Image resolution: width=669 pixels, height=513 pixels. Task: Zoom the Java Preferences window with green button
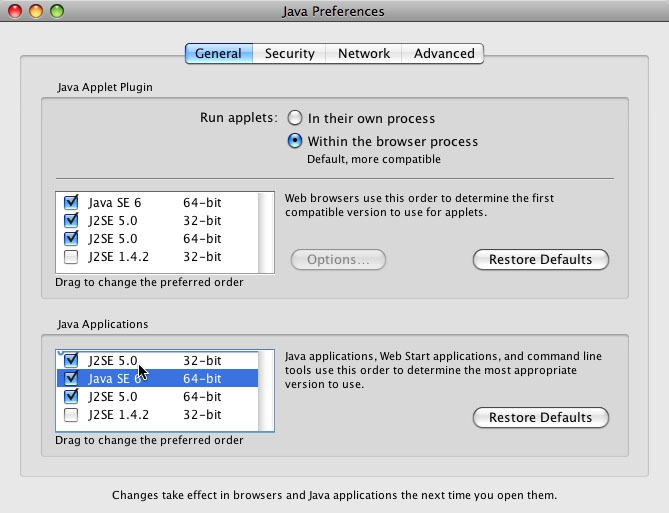click(57, 11)
